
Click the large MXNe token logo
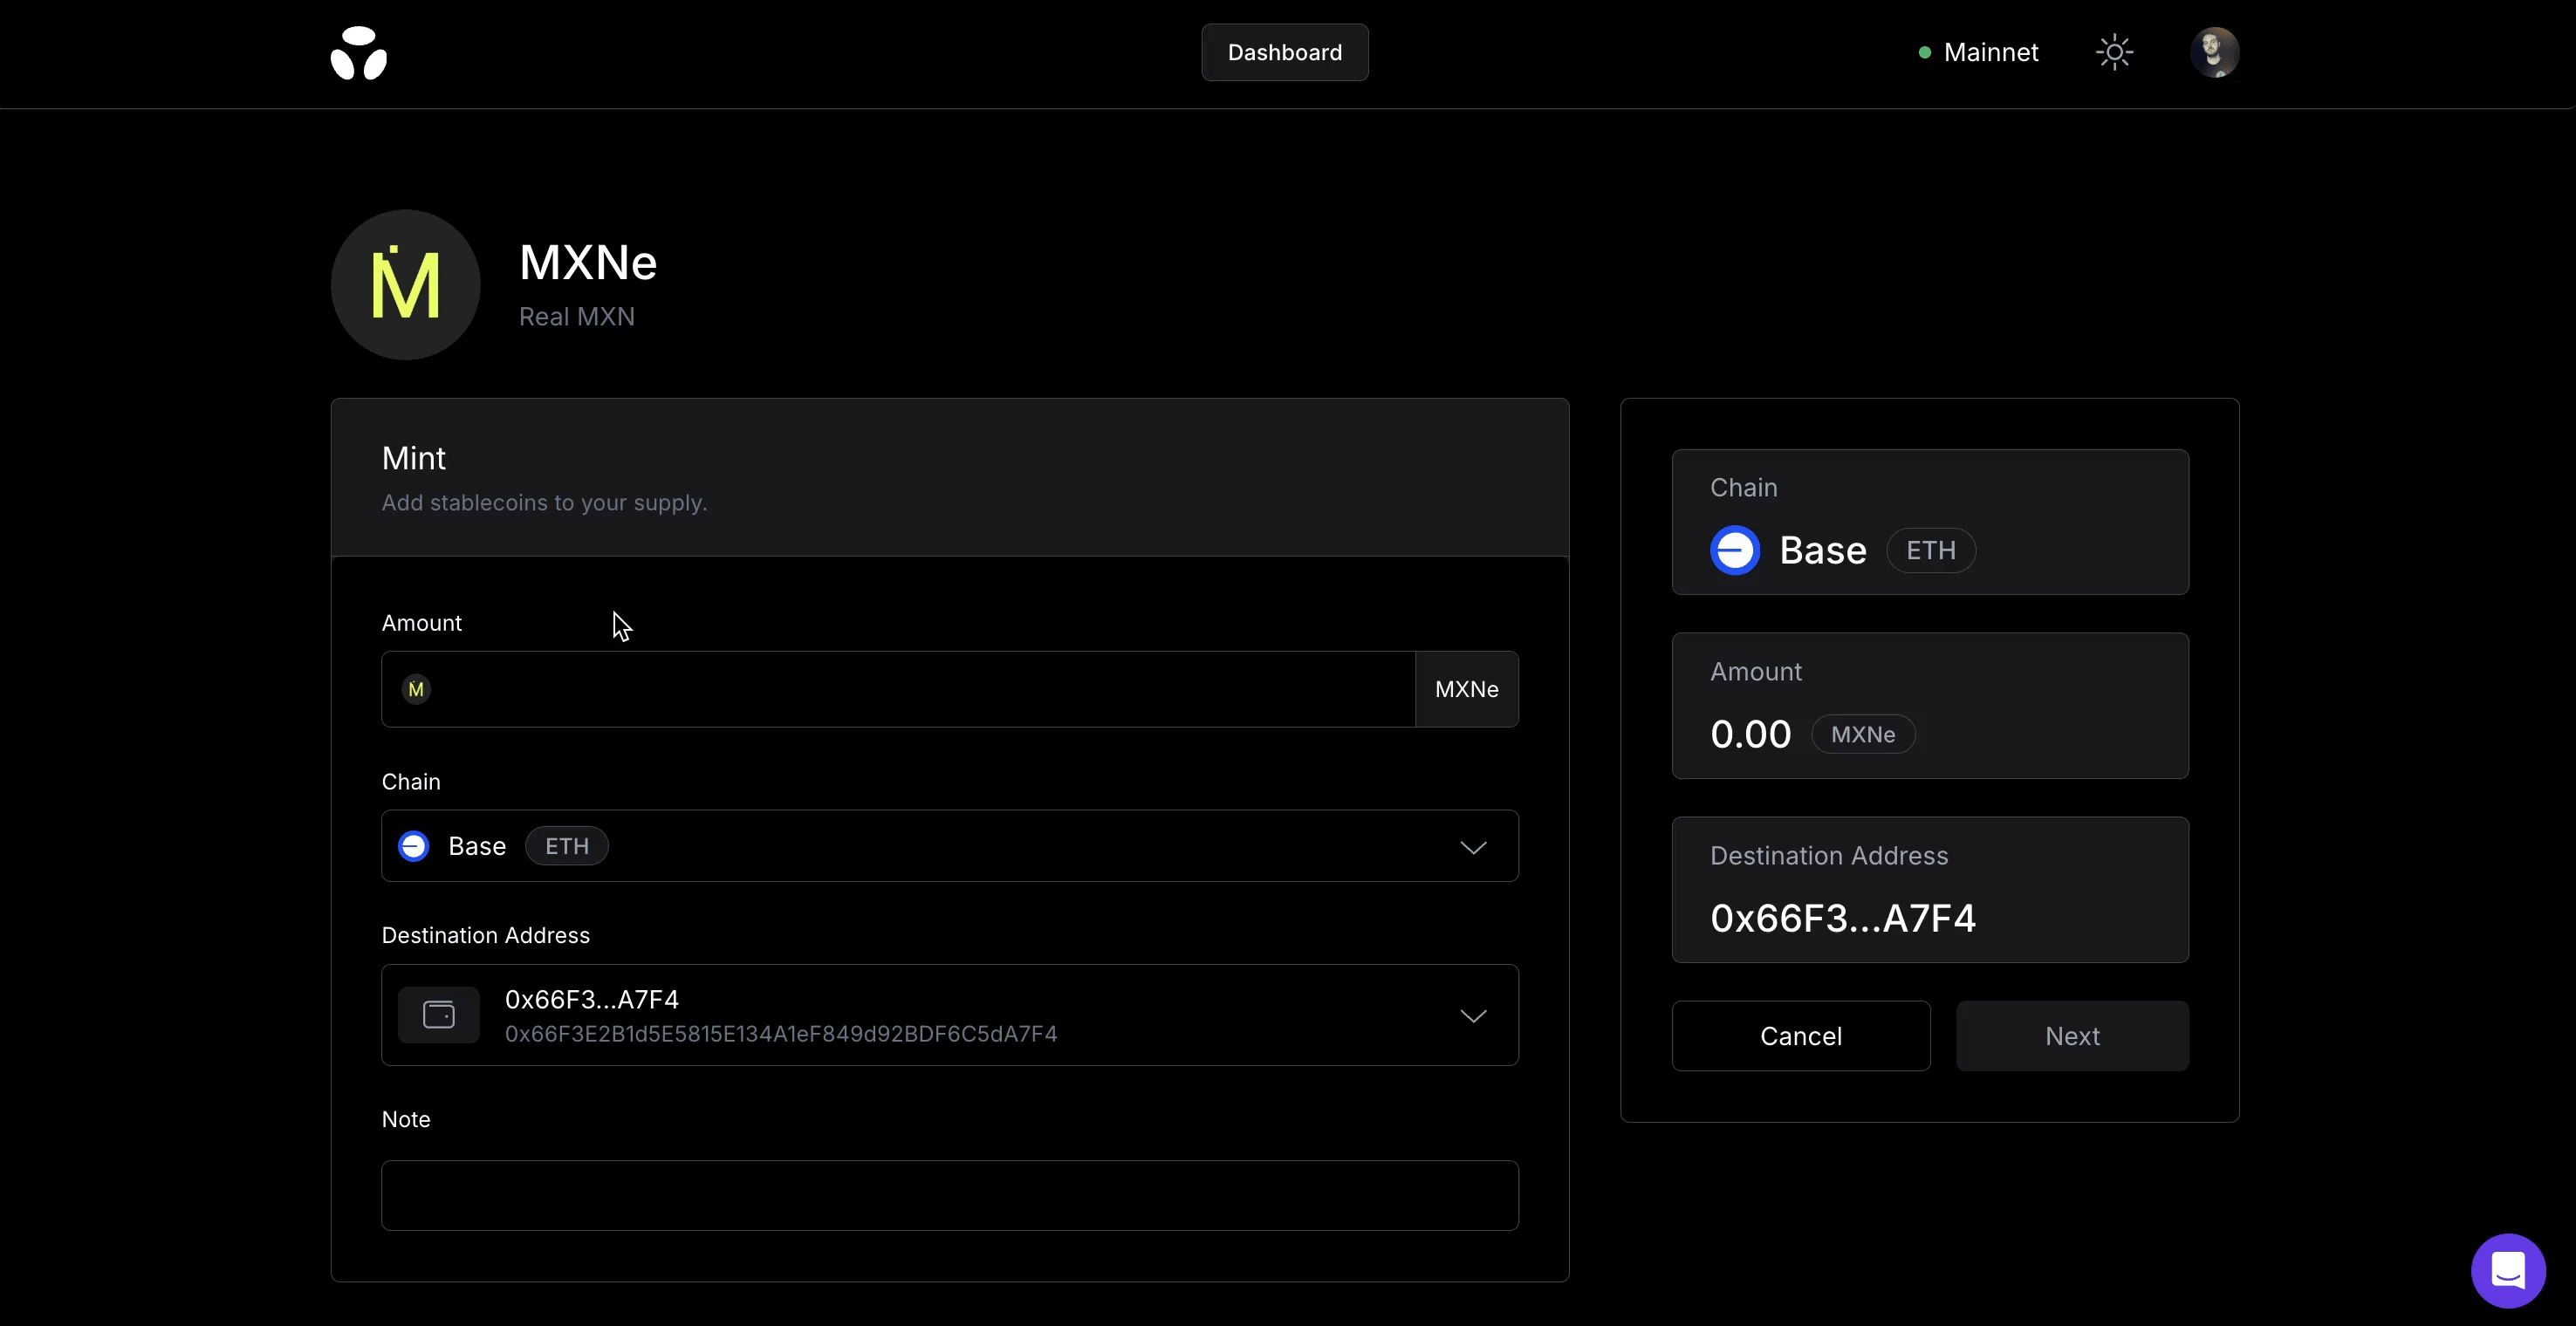click(x=405, y=285)
